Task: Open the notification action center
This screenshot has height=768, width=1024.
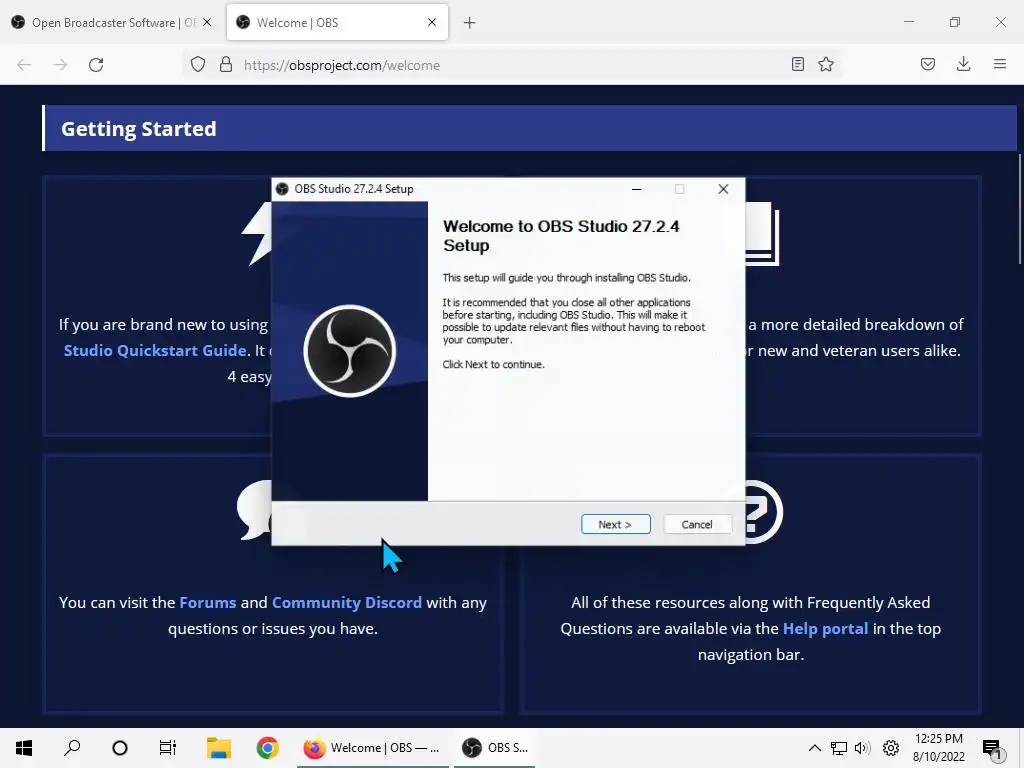Action: [992, 748]
